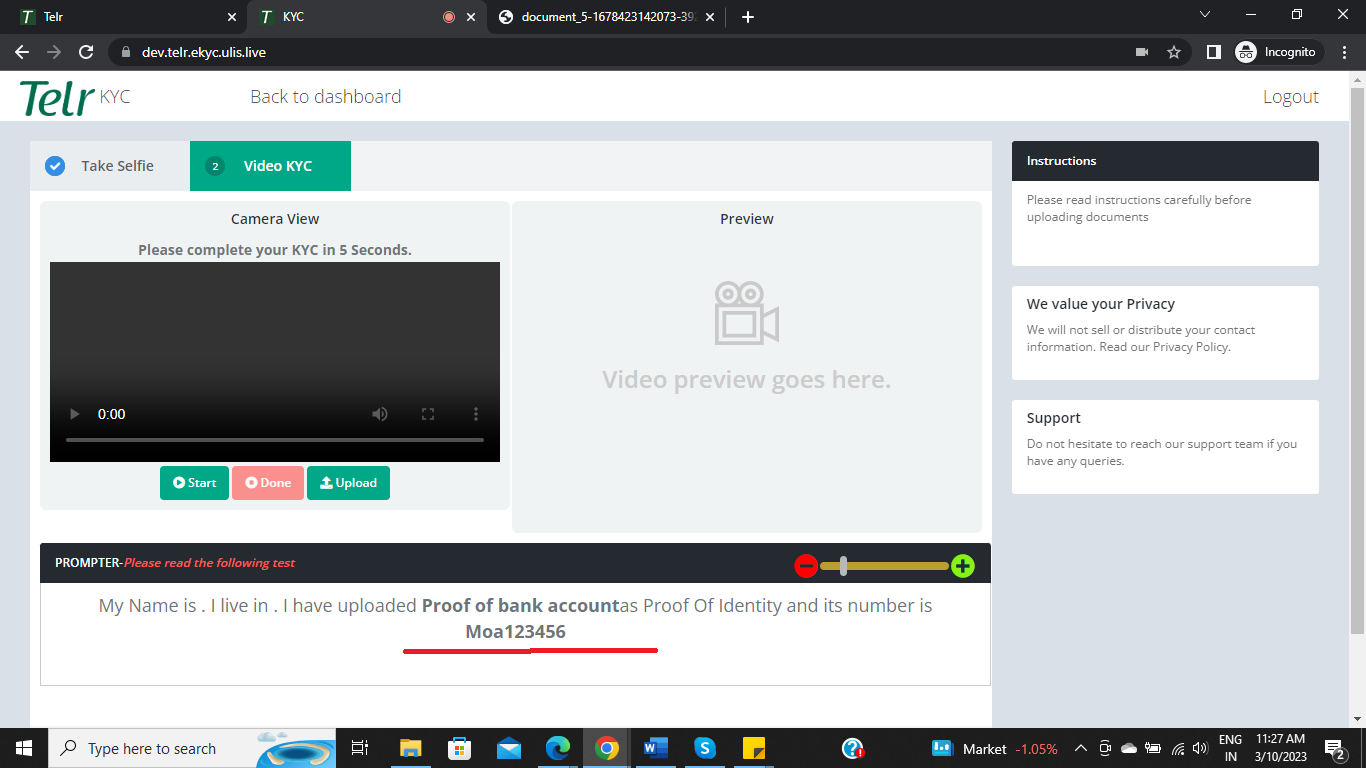Toggle fullscreen on camera video player
Screen dimensions: 1366x768
pyautogui.click(x=428, y=414)
